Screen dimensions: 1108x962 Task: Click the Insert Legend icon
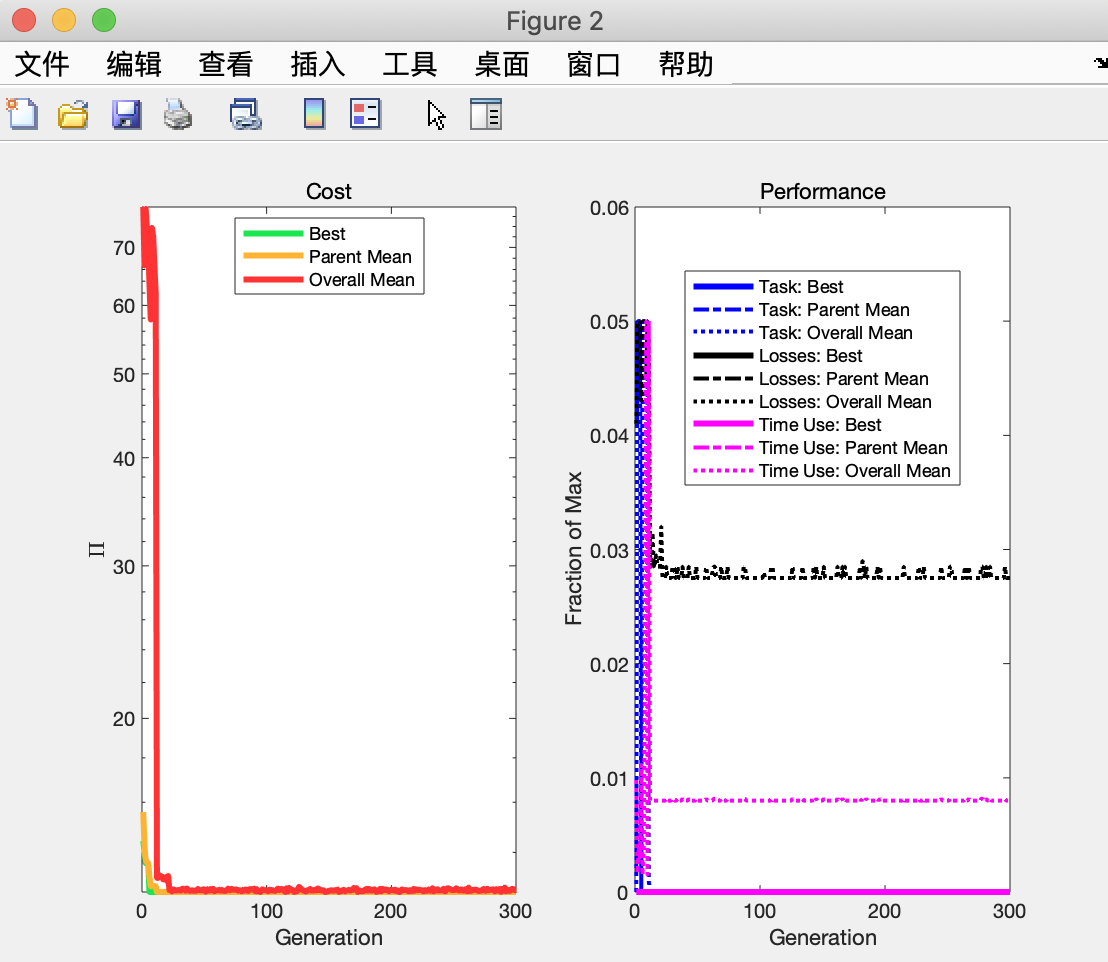[365, 114]
